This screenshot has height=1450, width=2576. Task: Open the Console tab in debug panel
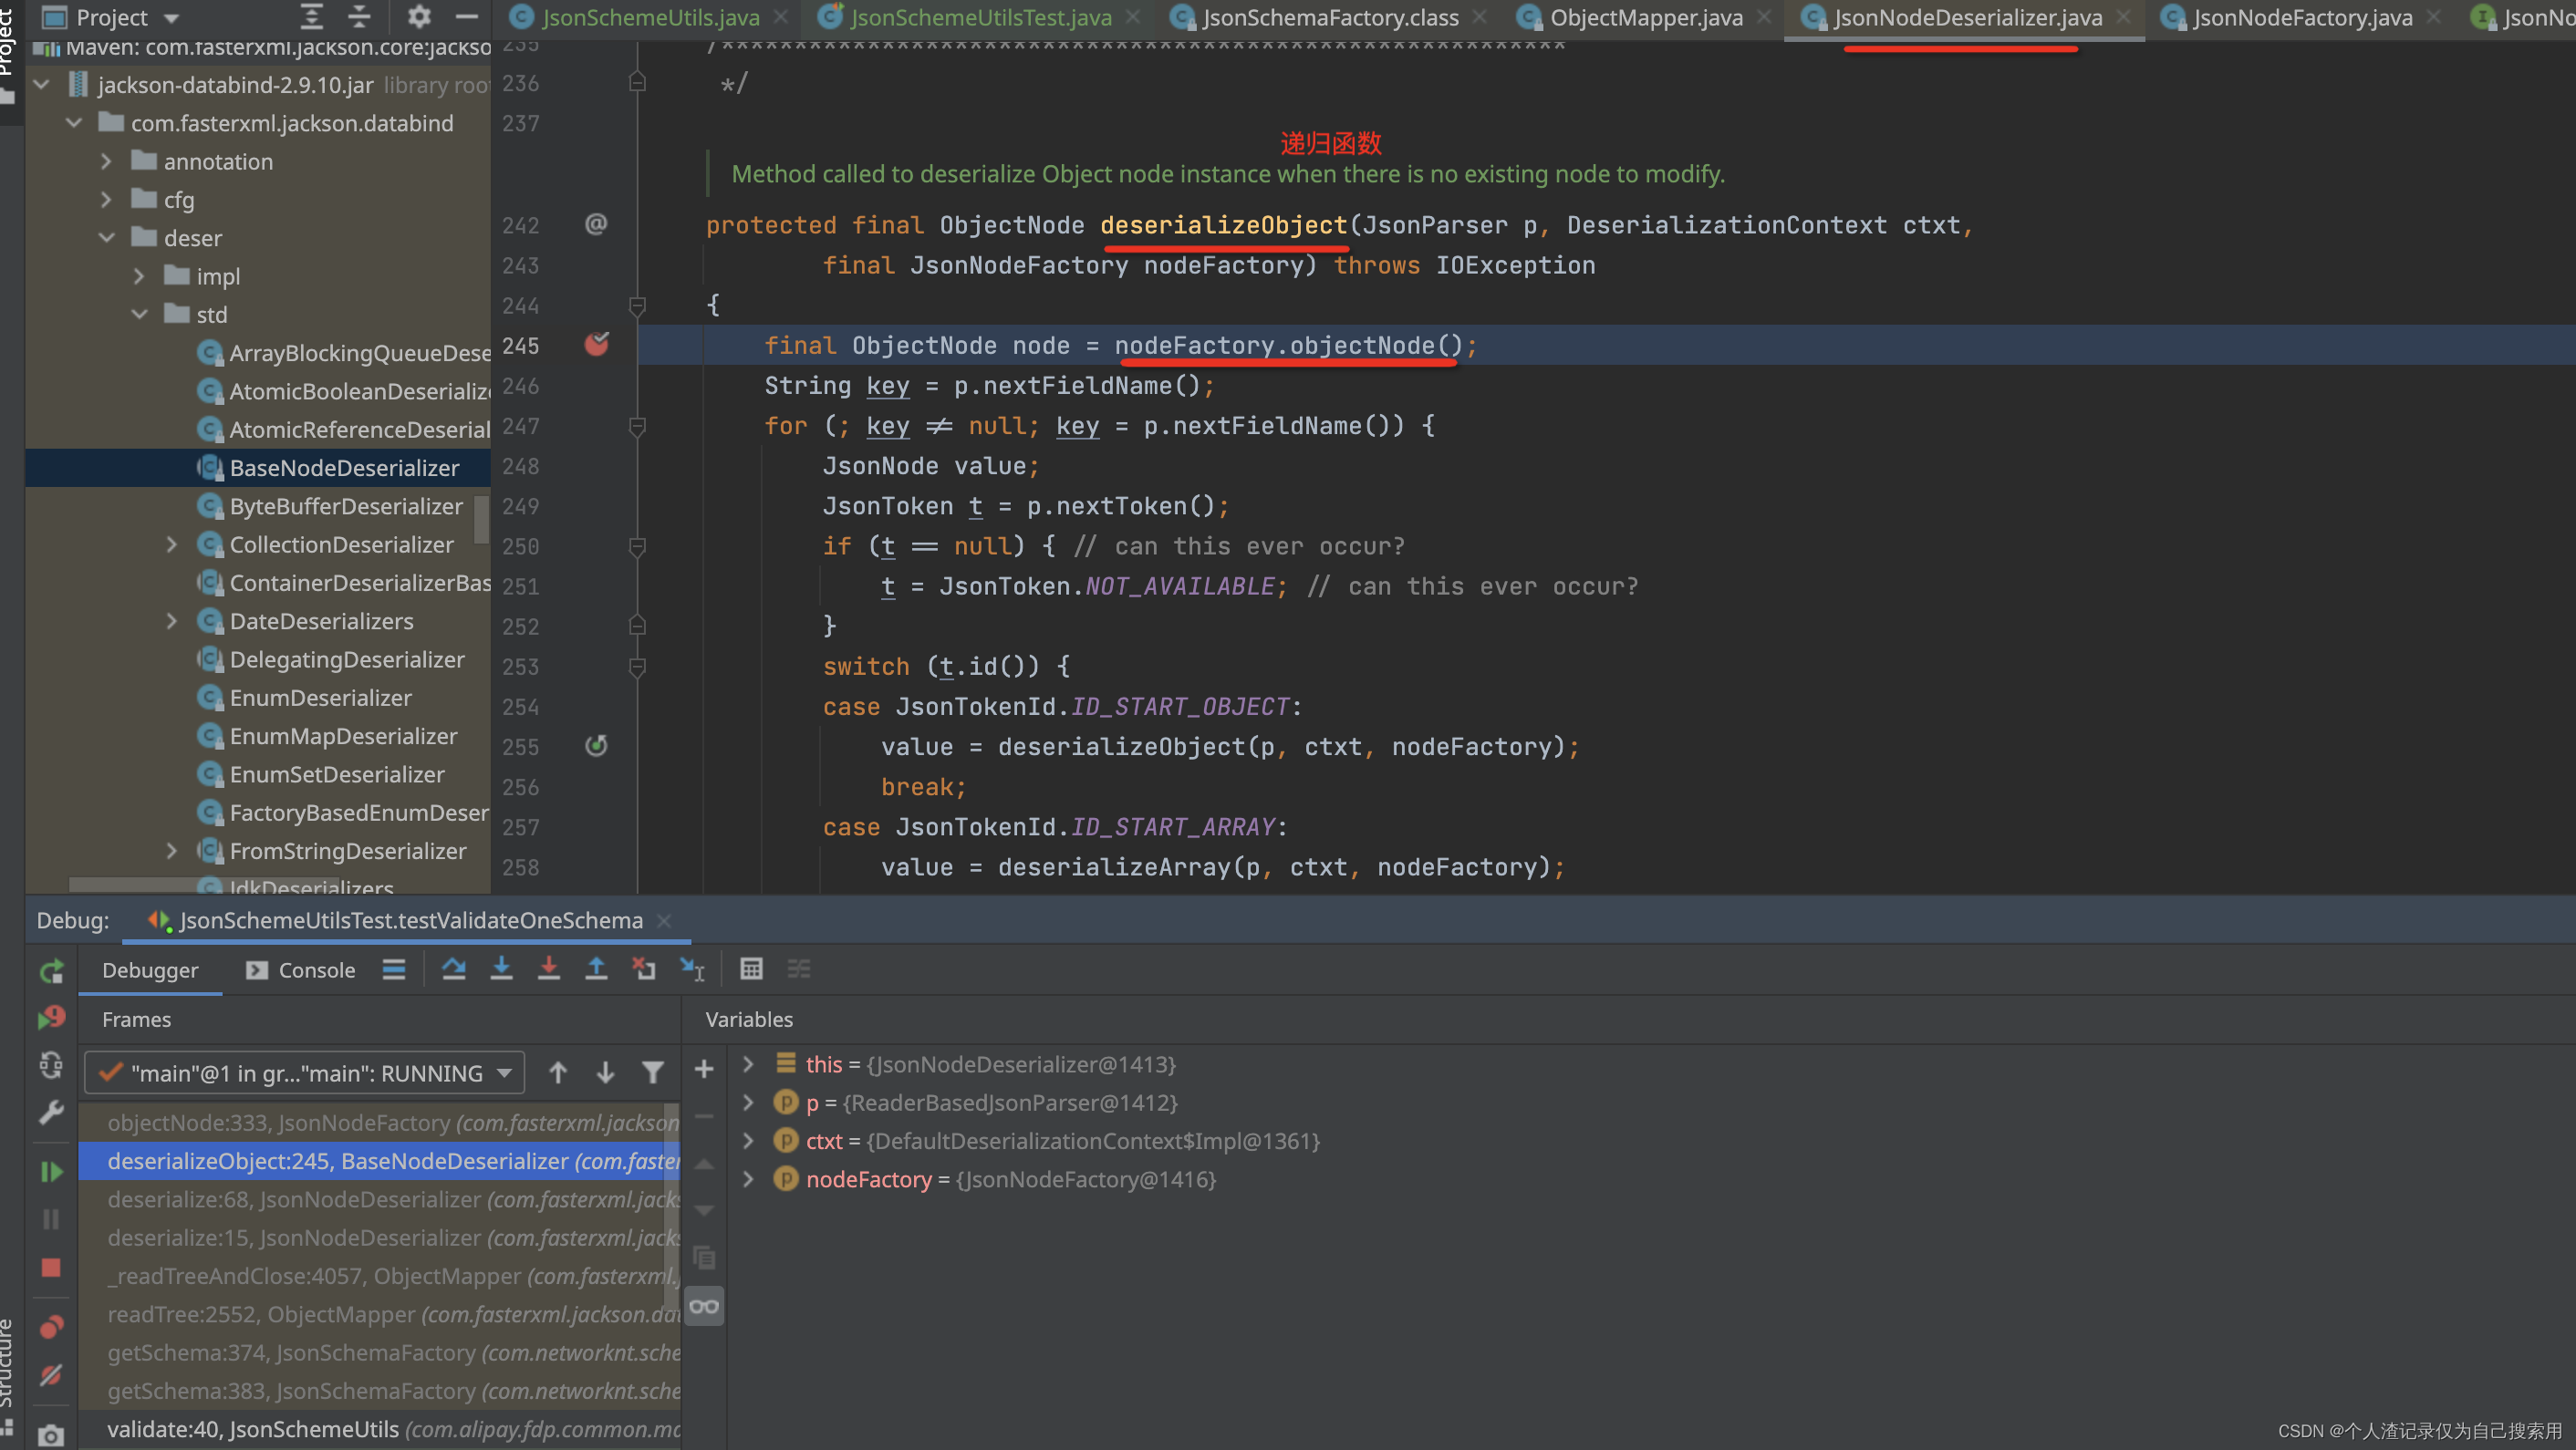click(300, 970)
